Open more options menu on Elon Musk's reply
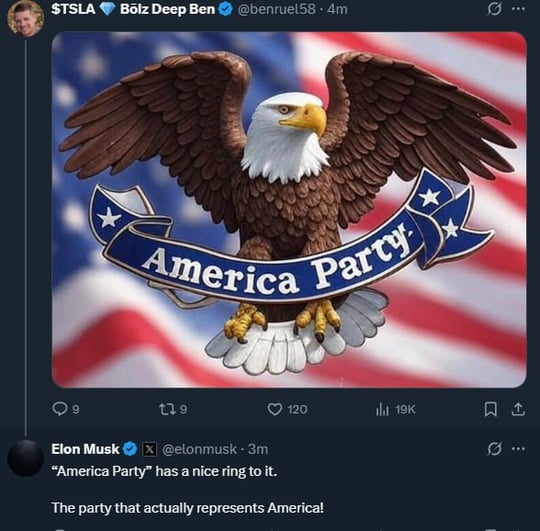Image resolution: width=540 pixels, height=531 pixels. point(518,449)
